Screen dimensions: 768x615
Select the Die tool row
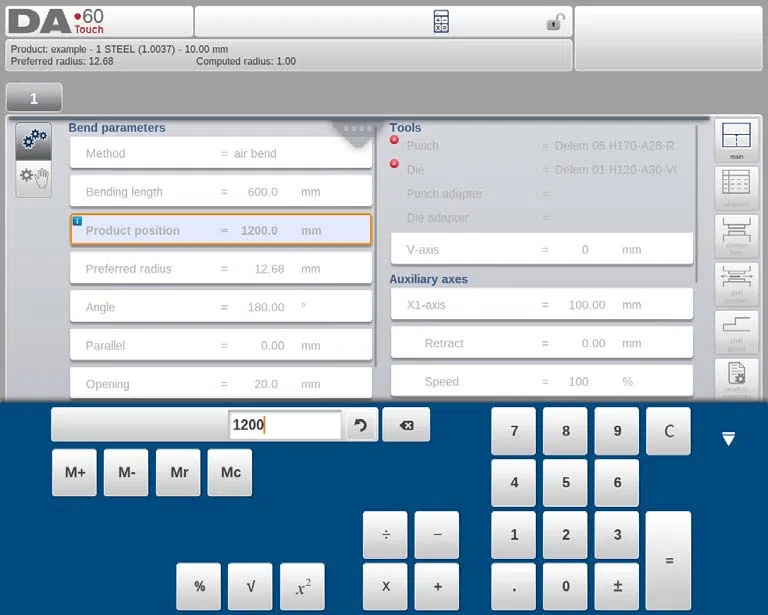coord(542,169)
